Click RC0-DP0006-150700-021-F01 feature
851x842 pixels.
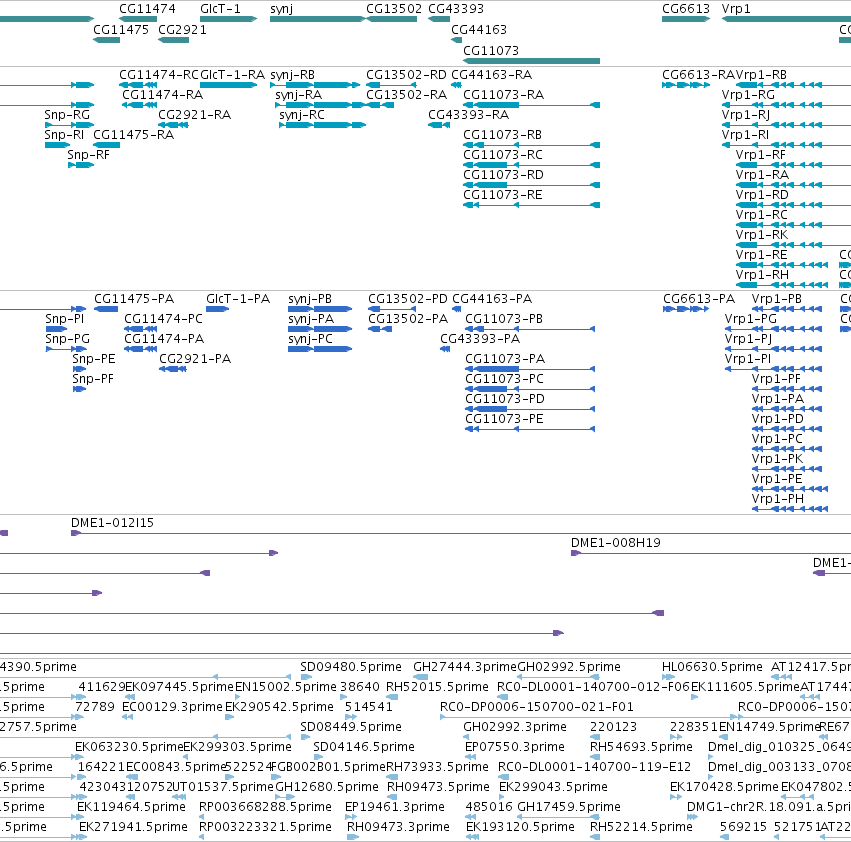[x=536, y=707]
